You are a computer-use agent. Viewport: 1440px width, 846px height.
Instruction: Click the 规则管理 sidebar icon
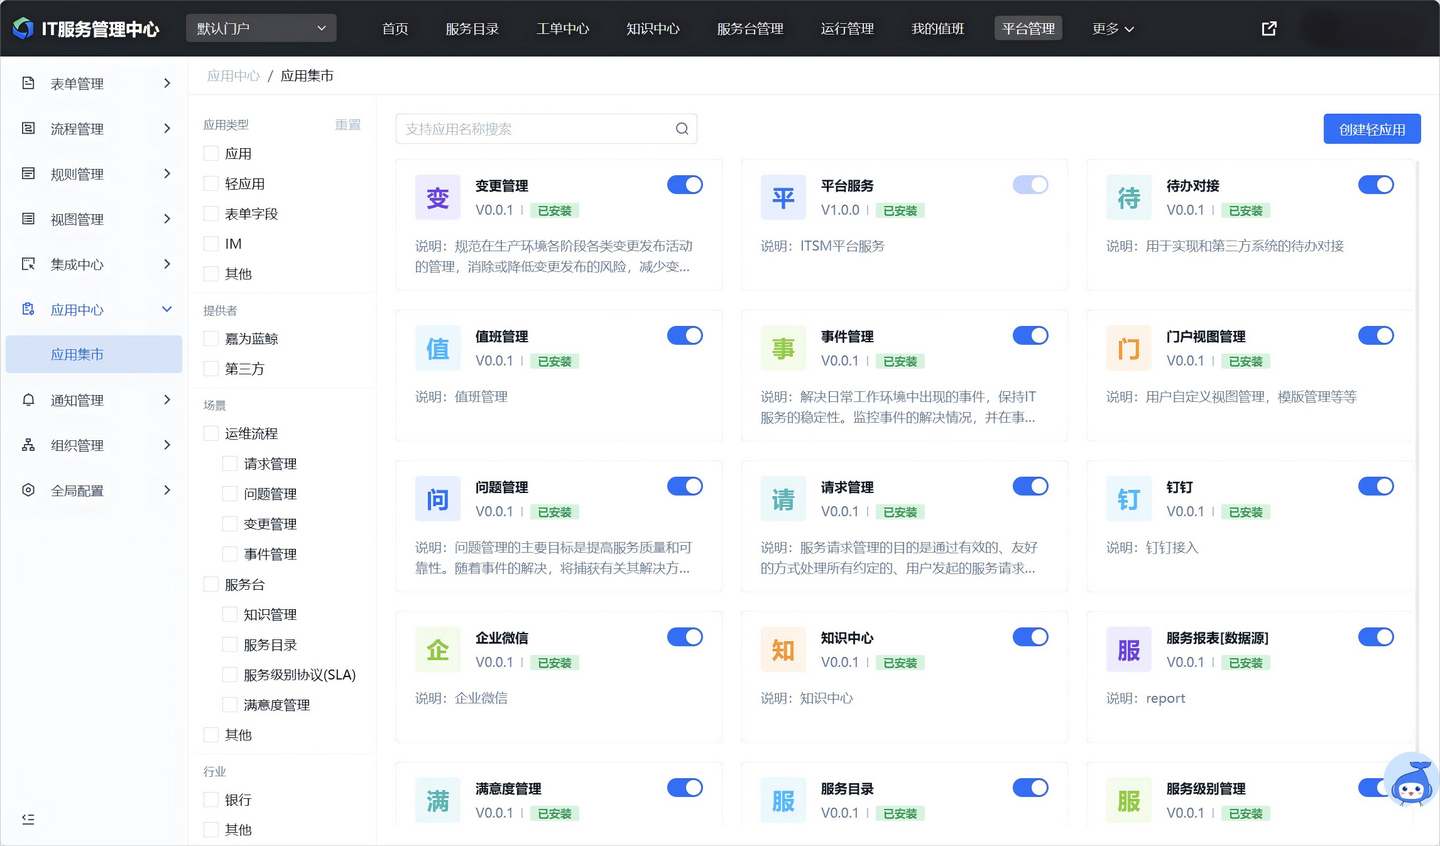pos(28,174)
